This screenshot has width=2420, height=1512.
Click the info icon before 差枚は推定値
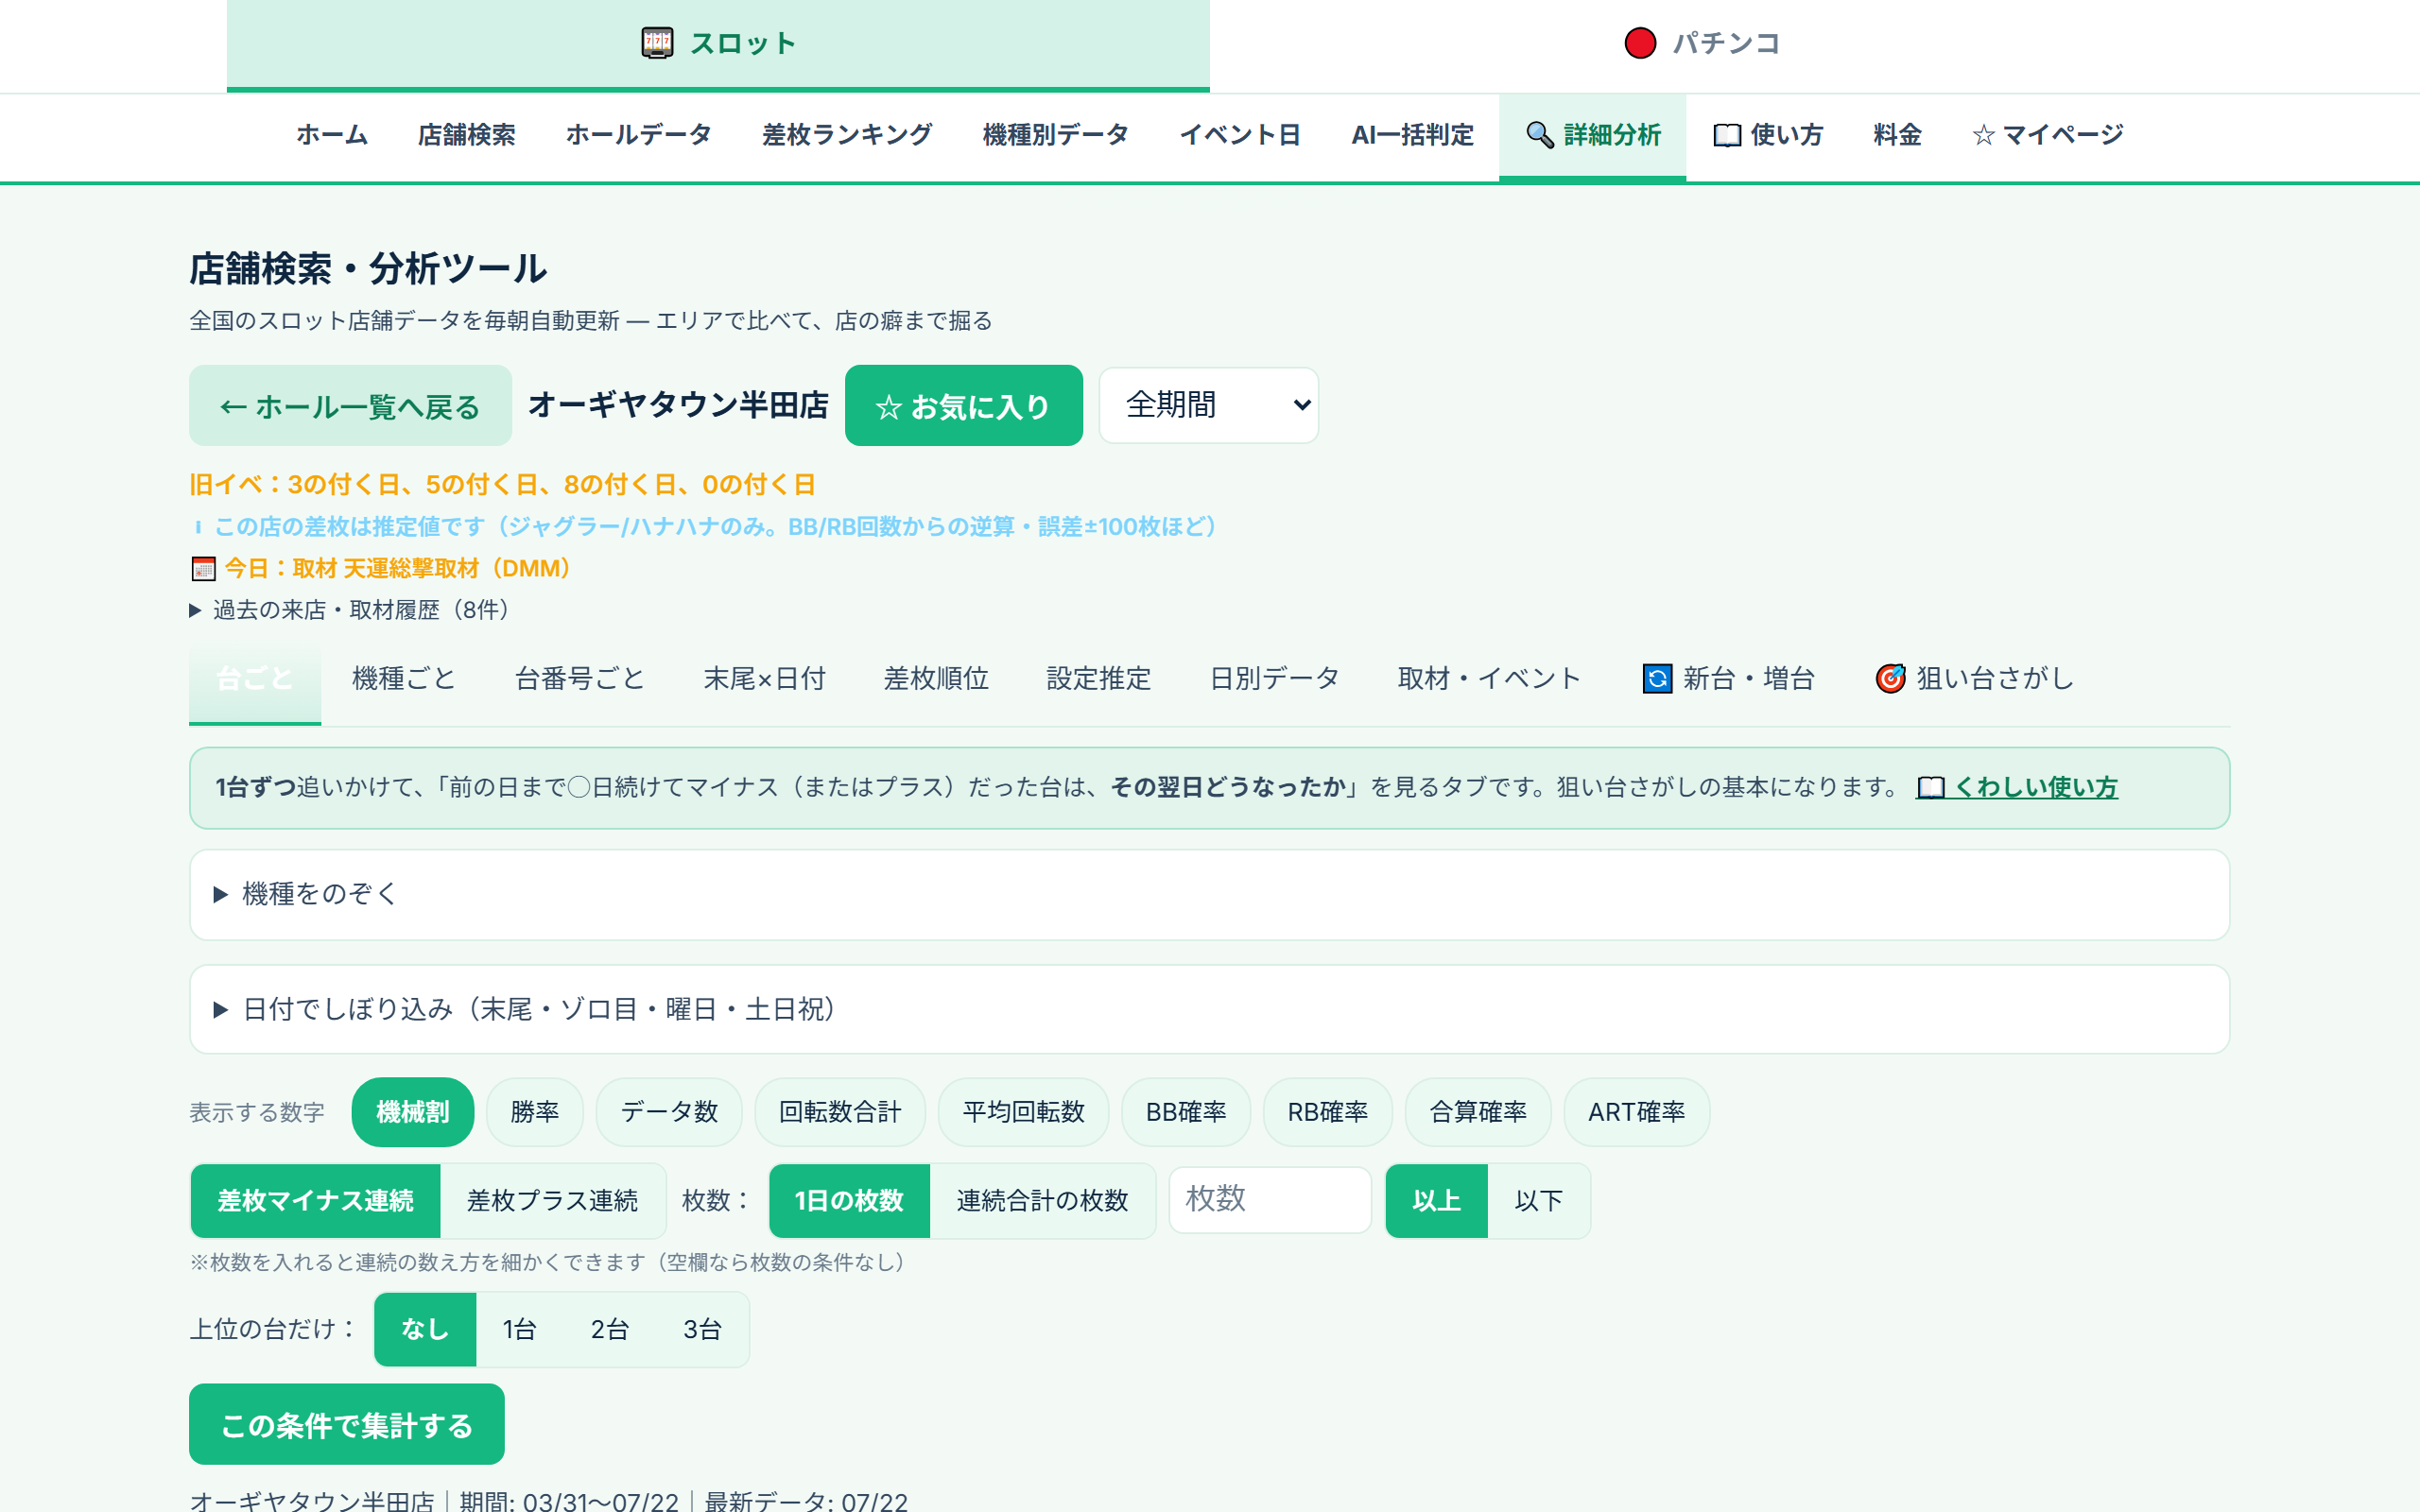(x=198, y=527)
